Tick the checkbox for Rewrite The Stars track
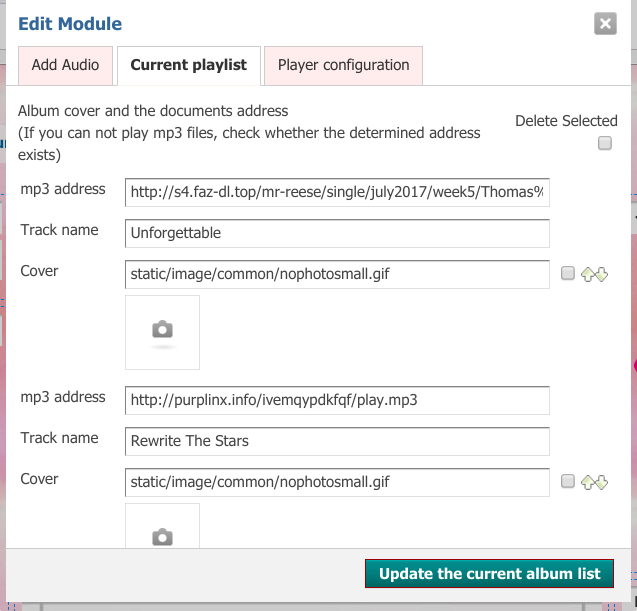The image size is (637, 611). (x=568, y=482)
